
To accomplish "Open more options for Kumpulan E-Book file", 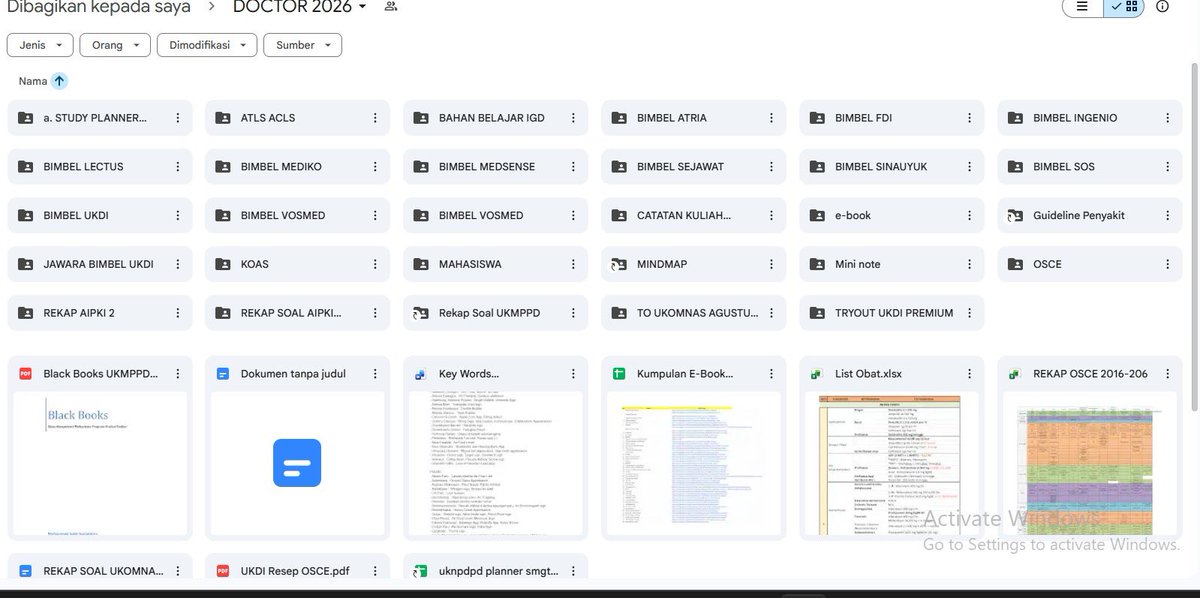I will pyautogui.click(x=771, y=374).
